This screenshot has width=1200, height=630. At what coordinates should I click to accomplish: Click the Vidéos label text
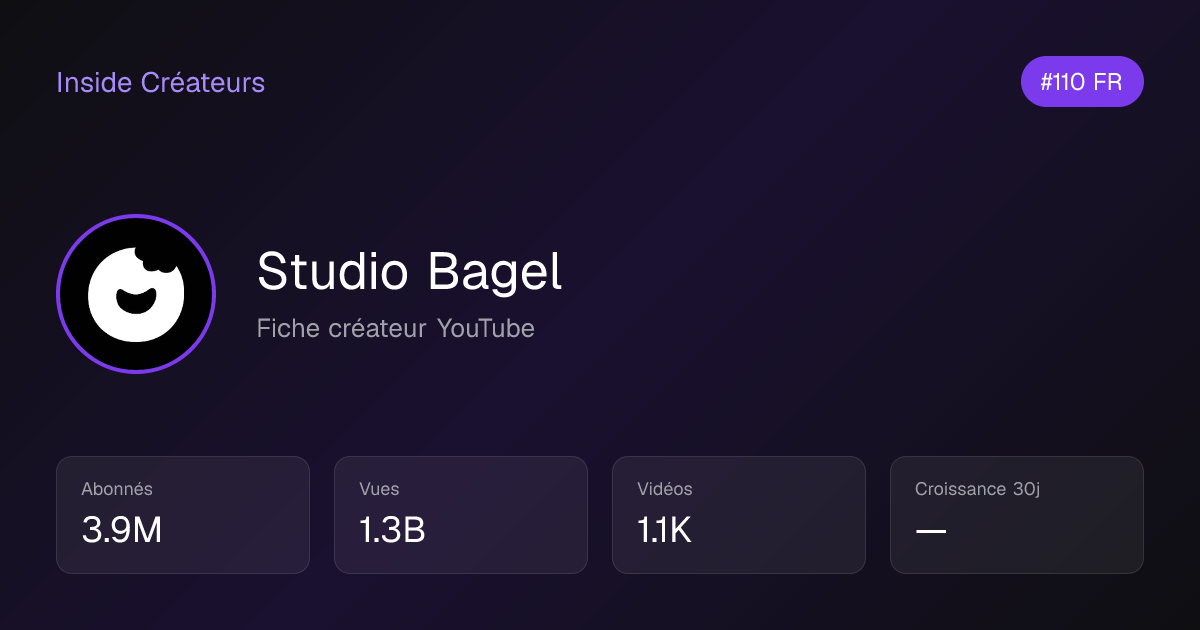click(x=665, y=489)
